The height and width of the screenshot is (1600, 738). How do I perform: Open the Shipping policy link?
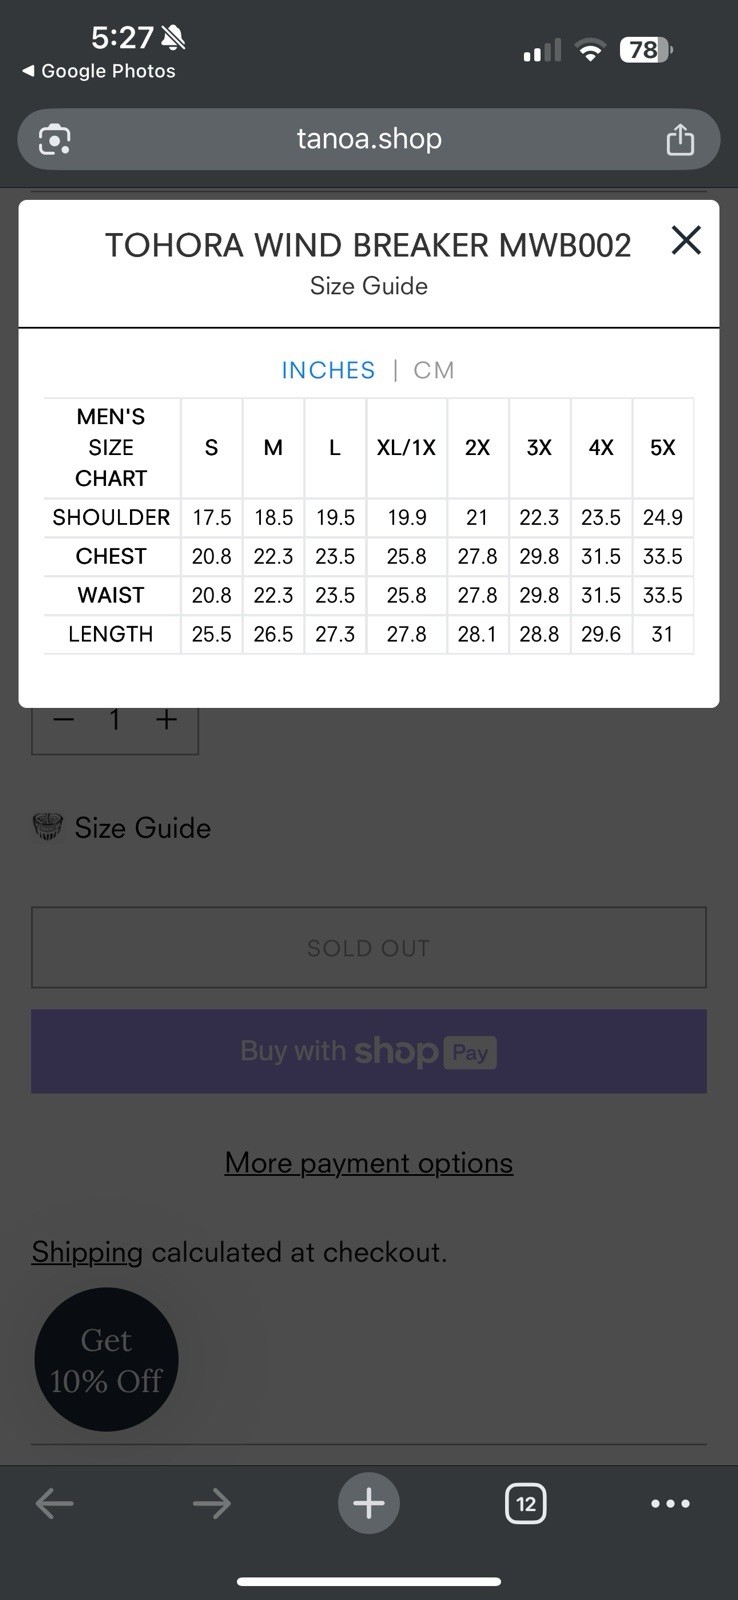pos(87,1252)
